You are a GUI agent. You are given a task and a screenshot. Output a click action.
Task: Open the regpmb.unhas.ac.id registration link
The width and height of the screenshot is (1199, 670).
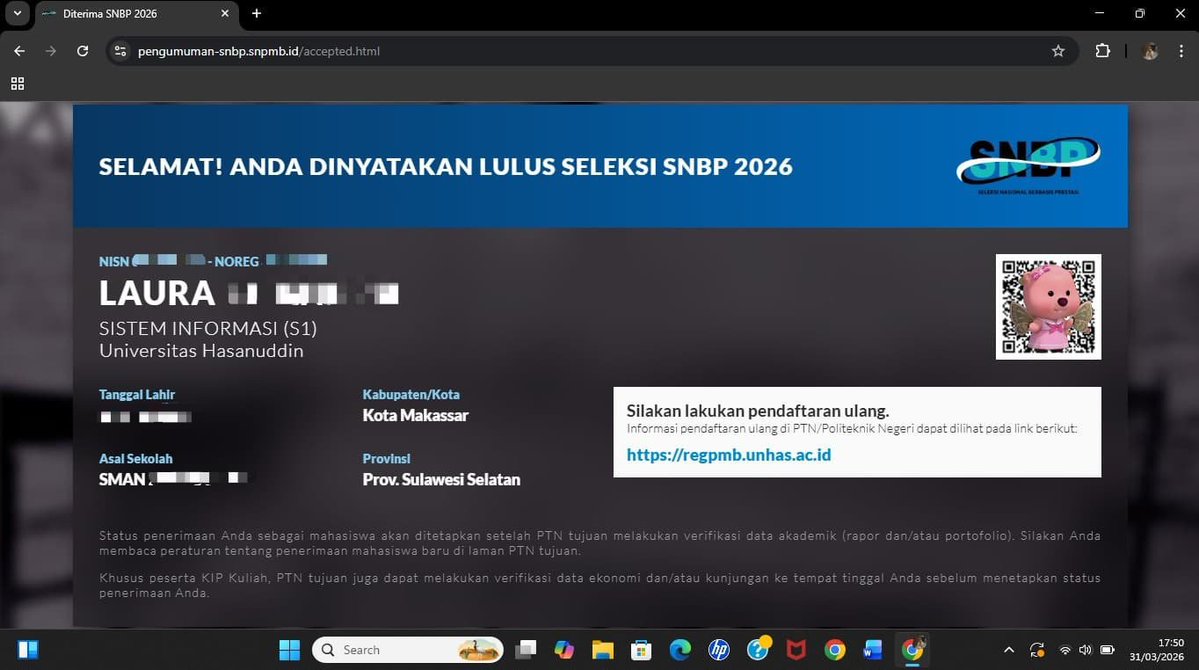729,454
